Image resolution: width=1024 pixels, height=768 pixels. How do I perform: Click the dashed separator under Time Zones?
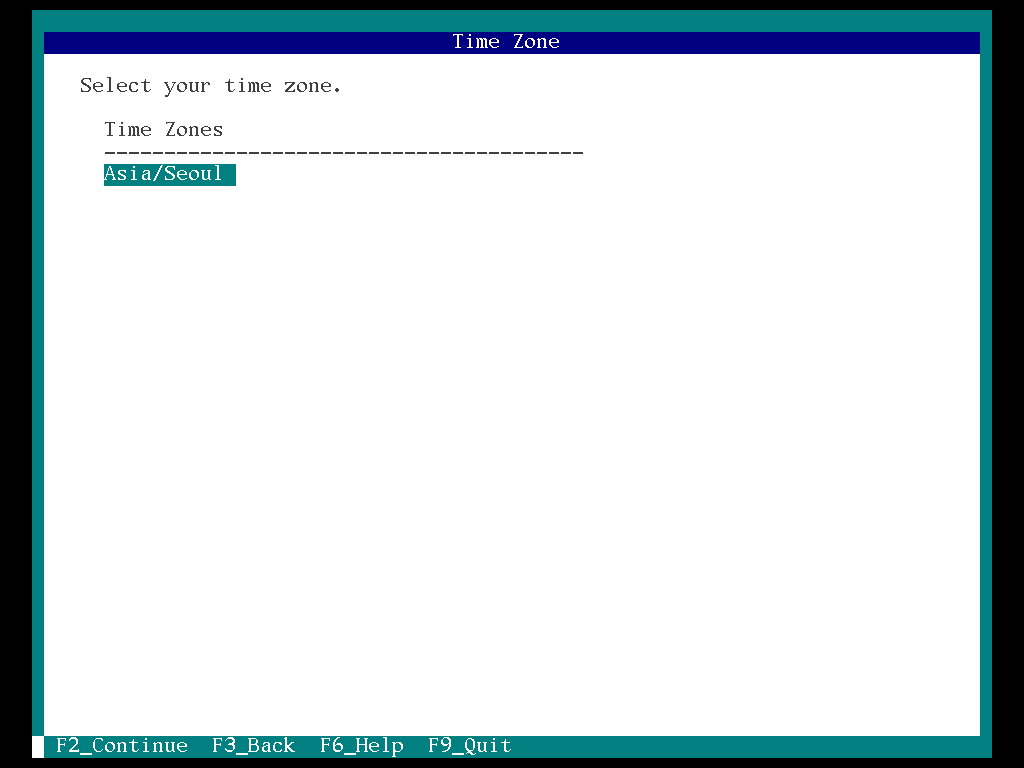click(x=343, y=153)
